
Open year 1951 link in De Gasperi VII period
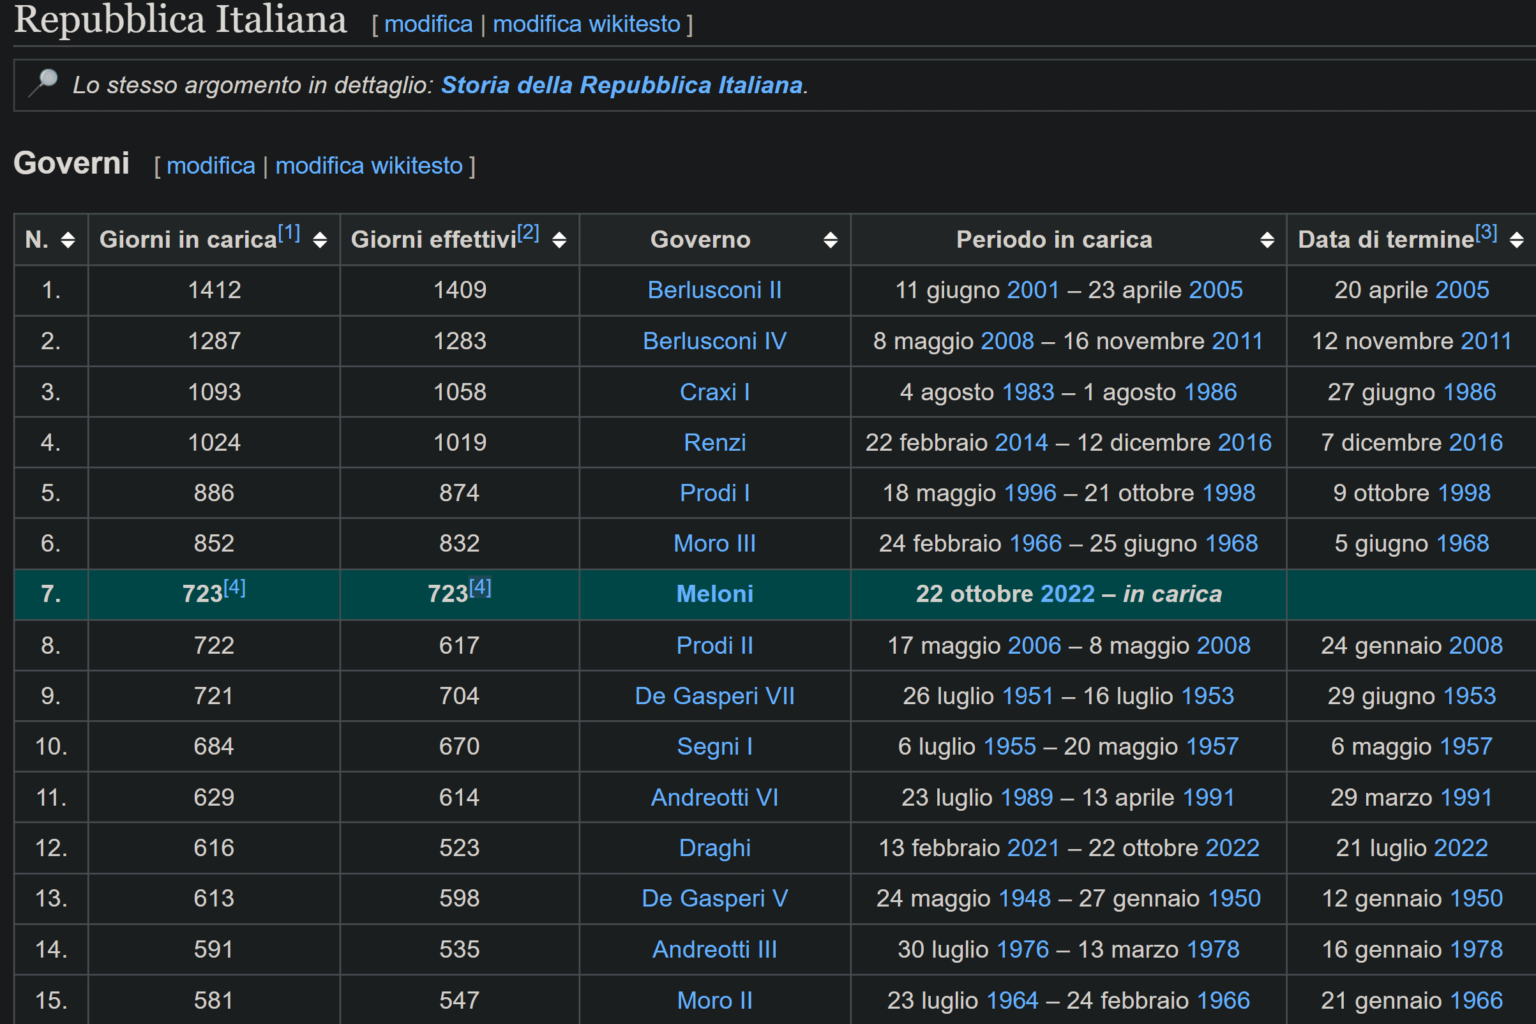pos(1027,696)
